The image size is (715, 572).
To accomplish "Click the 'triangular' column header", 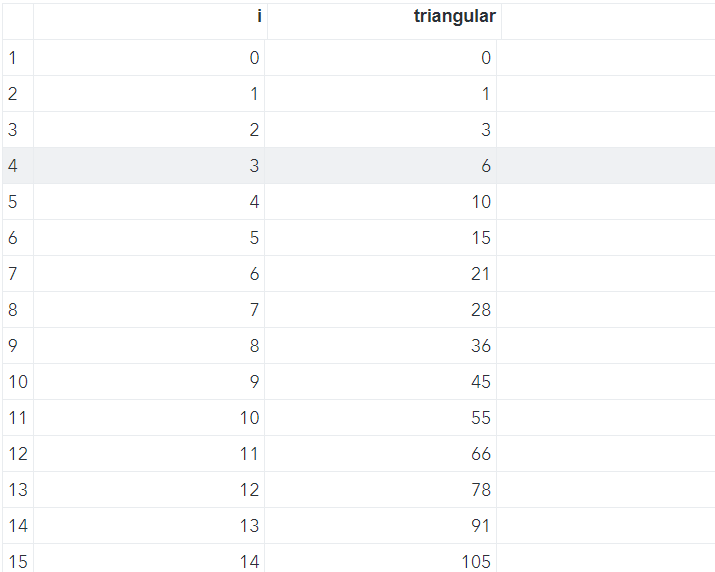I will pyautogui.click(x=383, y=17).
